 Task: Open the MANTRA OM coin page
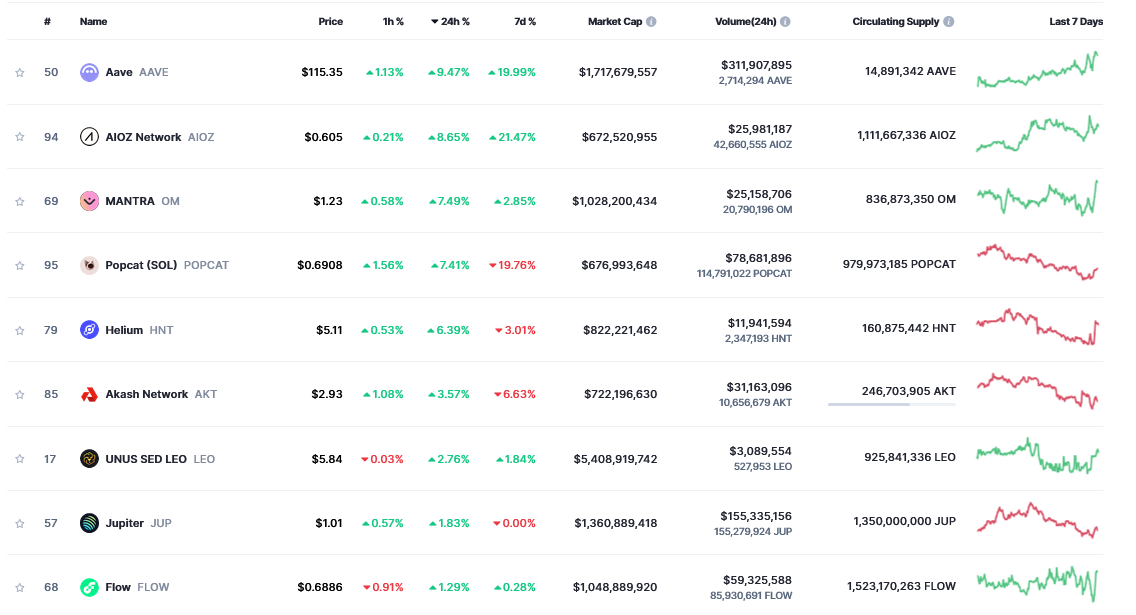[x=143, y=201]
